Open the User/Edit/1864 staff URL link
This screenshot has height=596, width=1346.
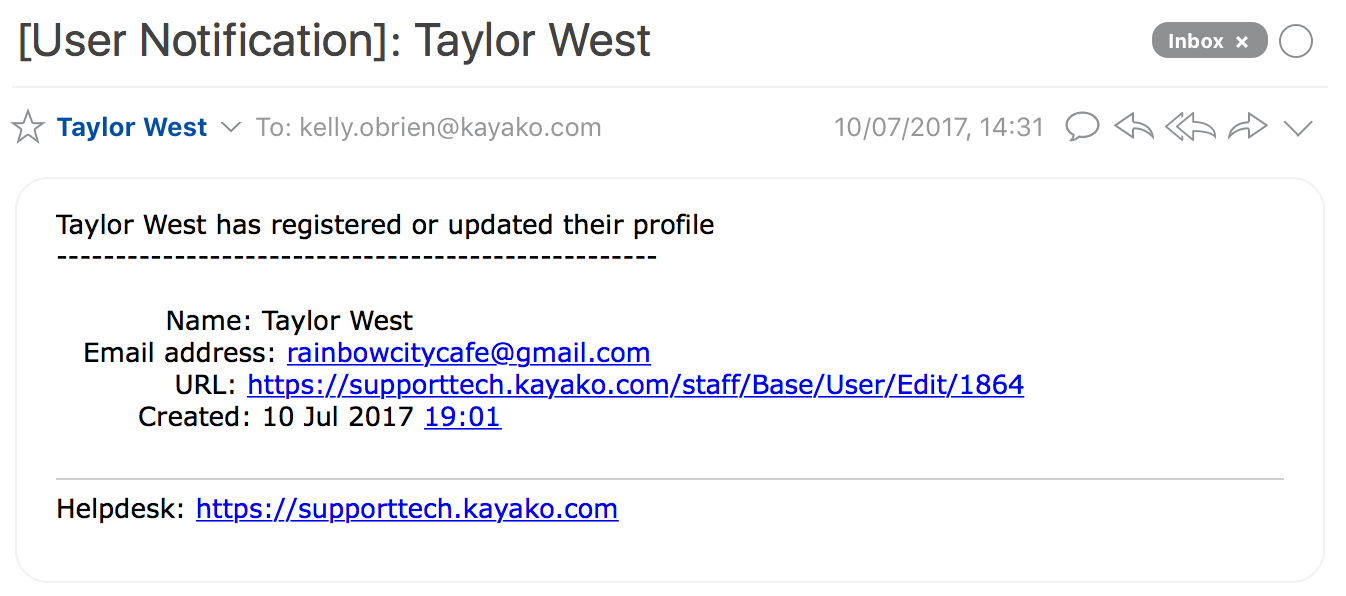(x=635, y=385)
